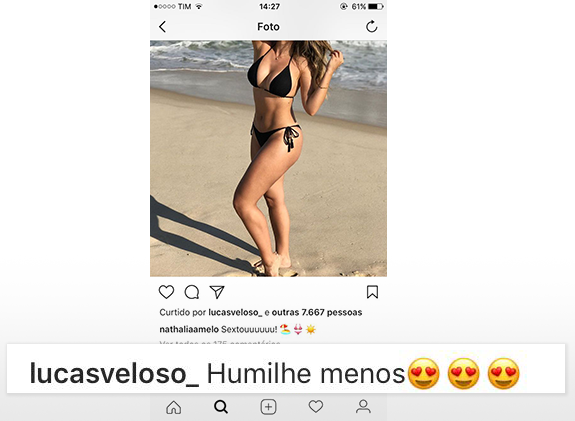Image resolution: width=575 pixels, height=421 pixels.
Task: Share the post with the paper plane icon
Action: (217, 292)
